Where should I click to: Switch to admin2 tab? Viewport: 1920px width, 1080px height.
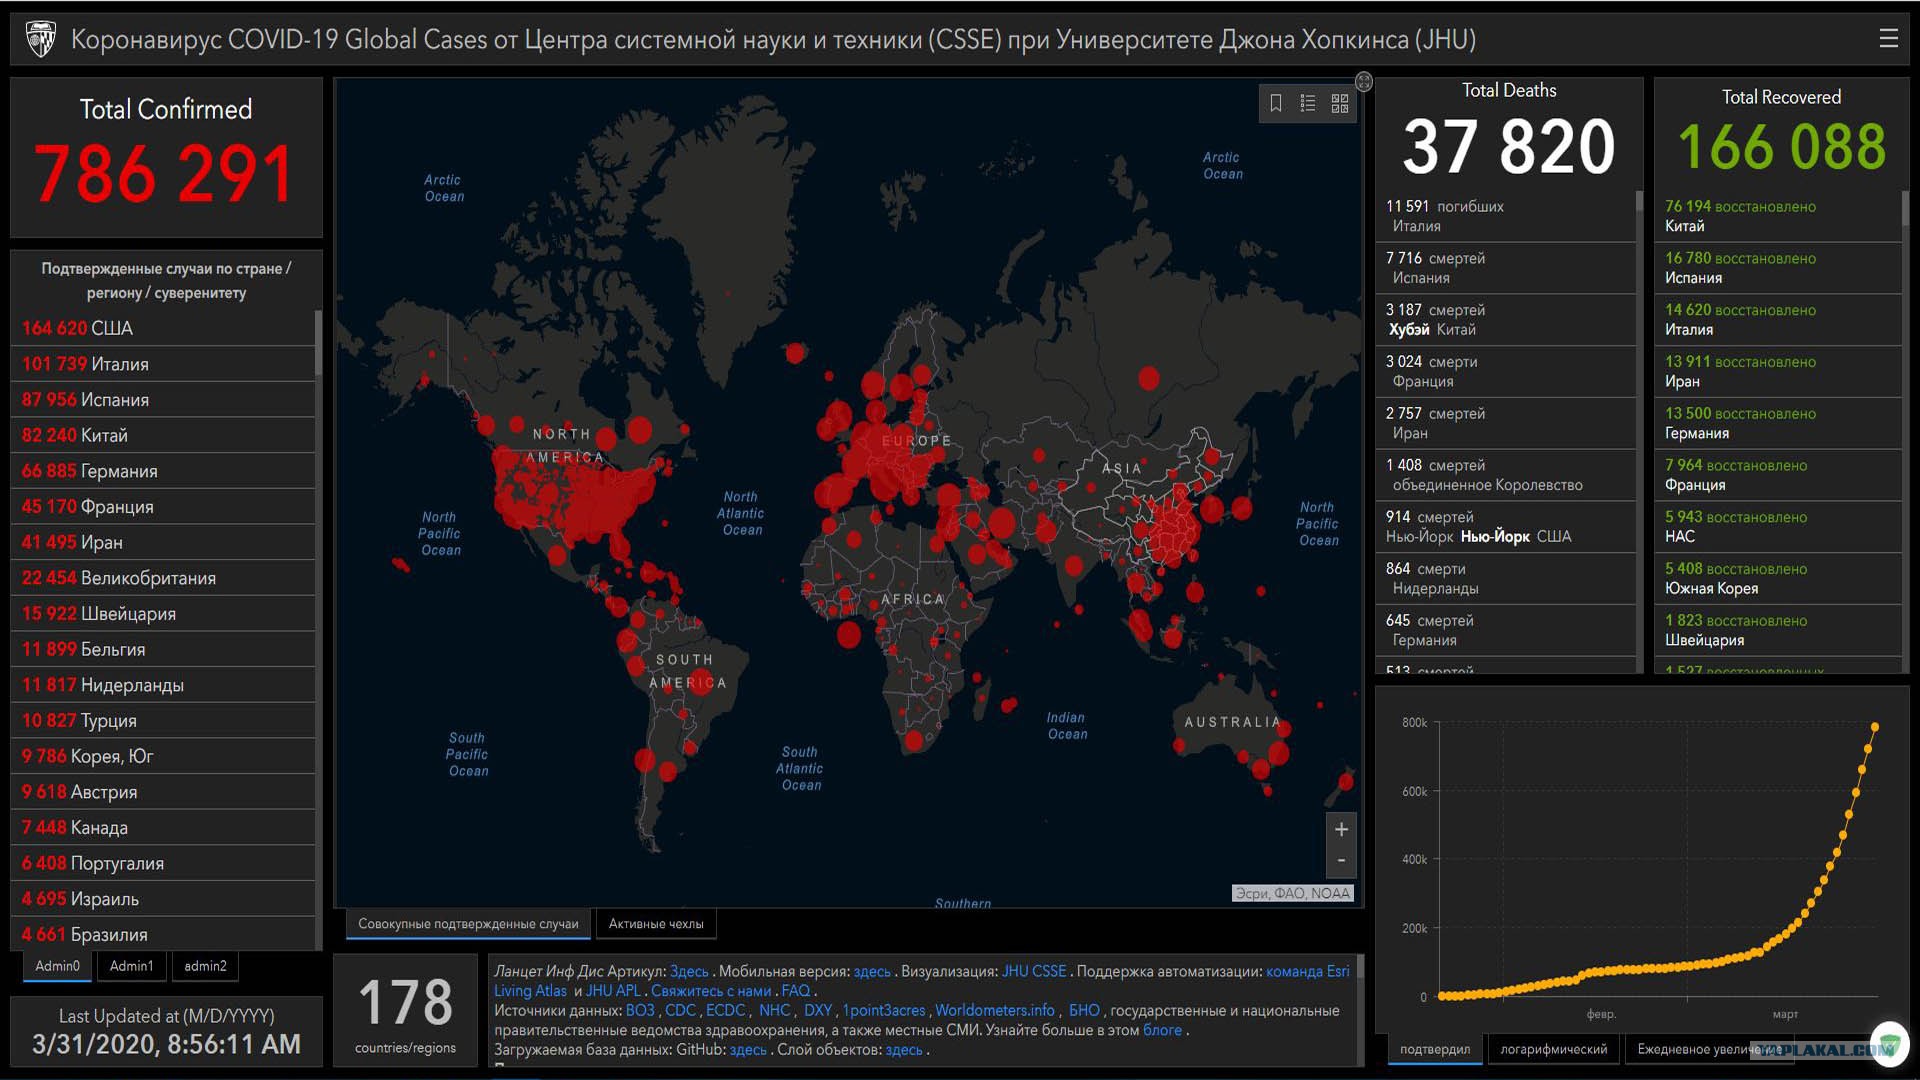pyautogui.click(x=205, y=966)
